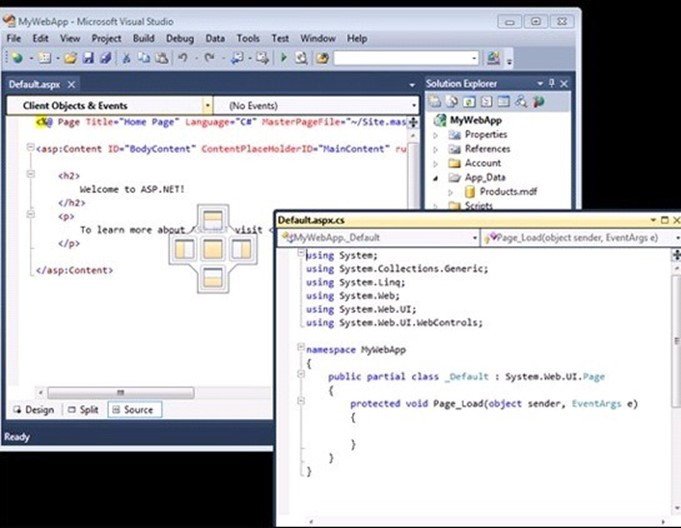Click the New Project toolbar icon
Screen dimensions: 681x528
tap(17, 58)
